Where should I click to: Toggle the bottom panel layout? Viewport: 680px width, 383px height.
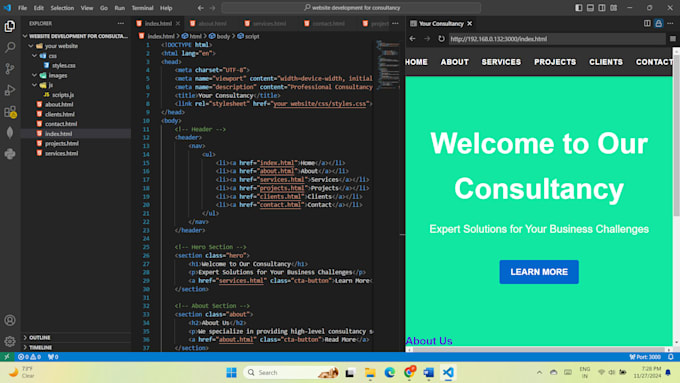coord(590,8)
